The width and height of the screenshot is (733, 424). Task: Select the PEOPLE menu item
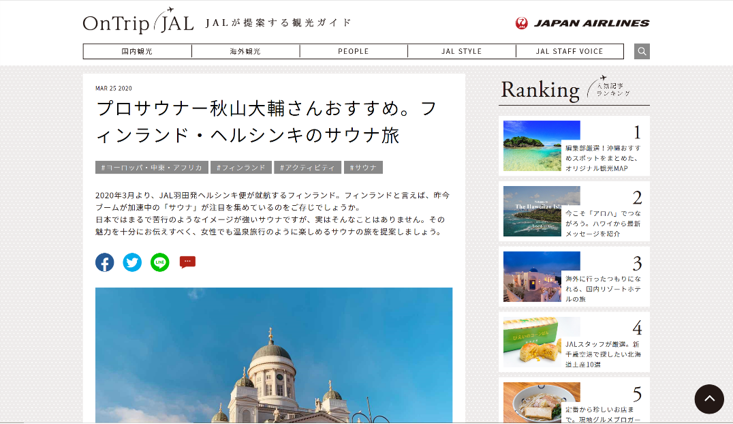tap(353, 51)
